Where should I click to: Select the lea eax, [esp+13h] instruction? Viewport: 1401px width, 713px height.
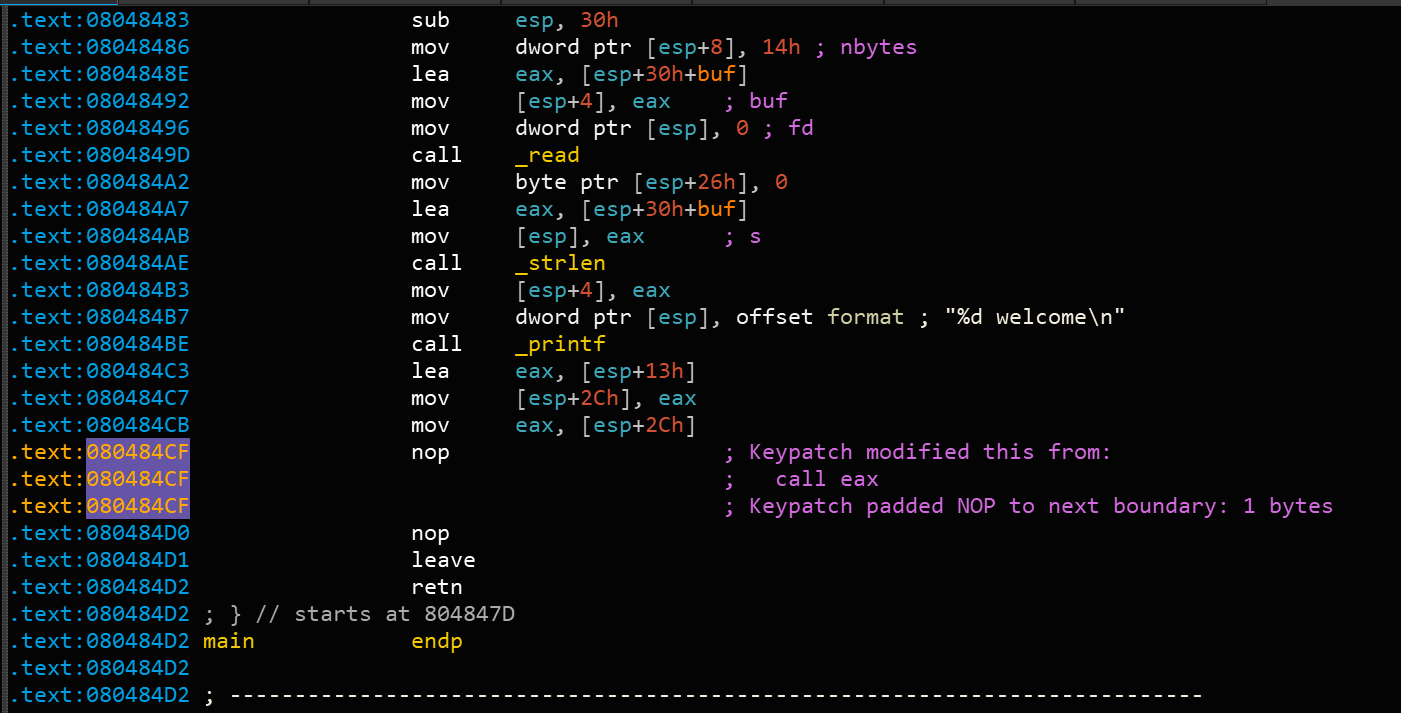click(x=554, y=371)
